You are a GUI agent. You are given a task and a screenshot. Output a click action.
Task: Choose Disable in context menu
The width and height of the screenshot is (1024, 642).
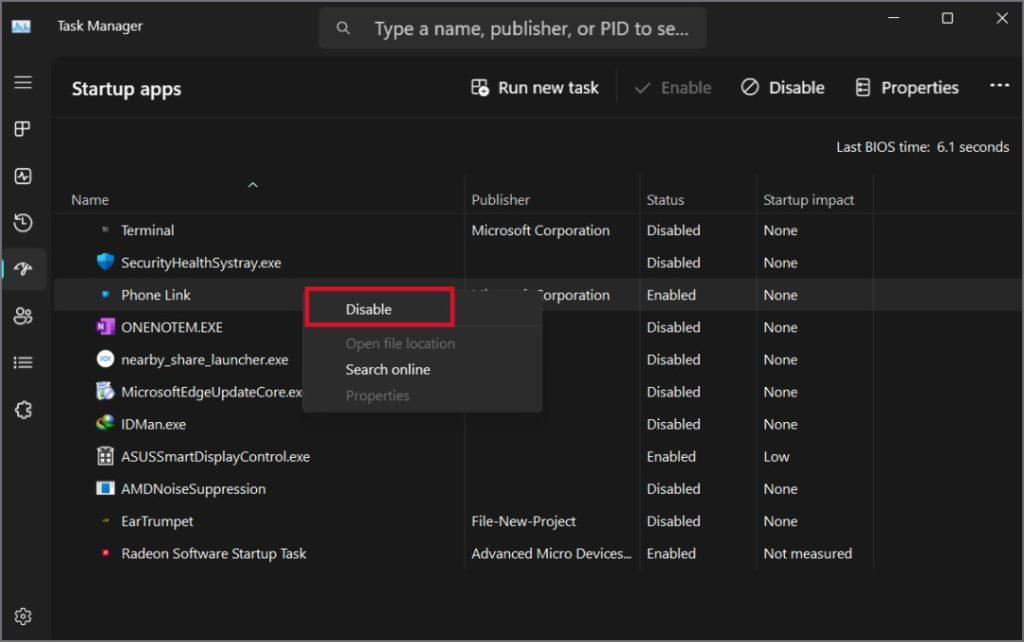(x=368, y=309)
